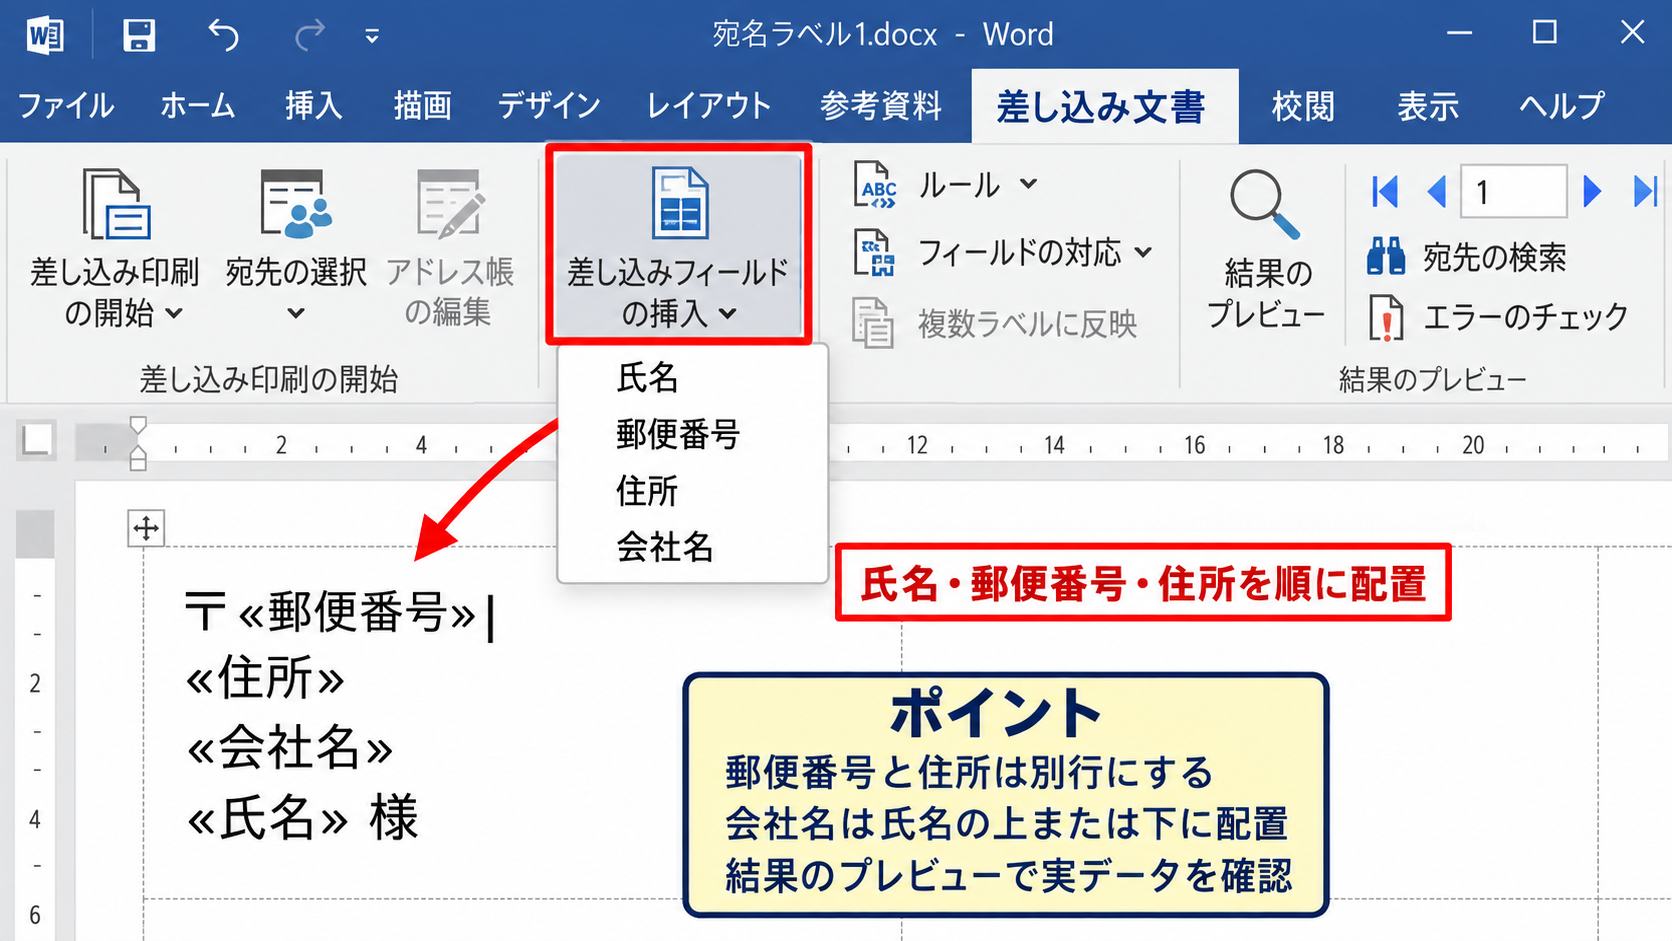
Task: Undo the last action
Action: pos(224,36)
